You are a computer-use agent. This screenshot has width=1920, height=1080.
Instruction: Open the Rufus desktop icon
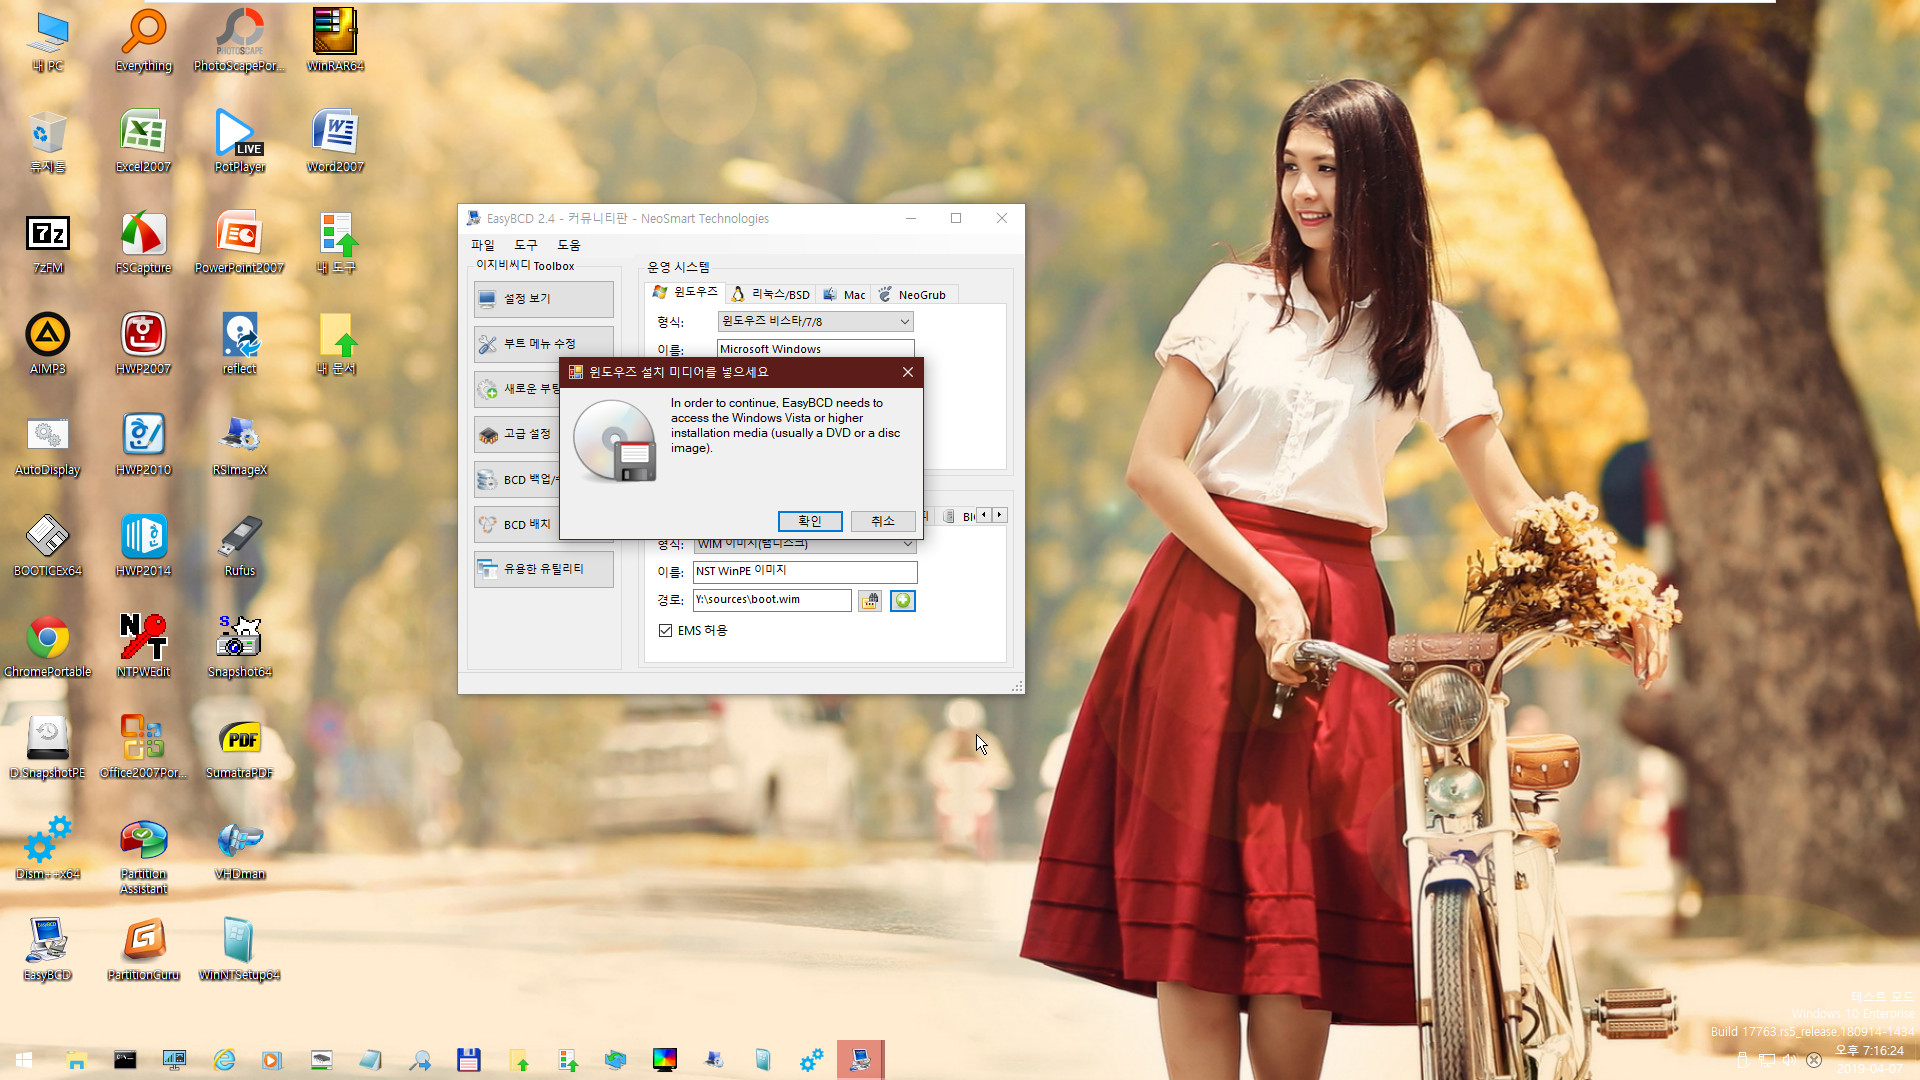click(x=240, y=546)
